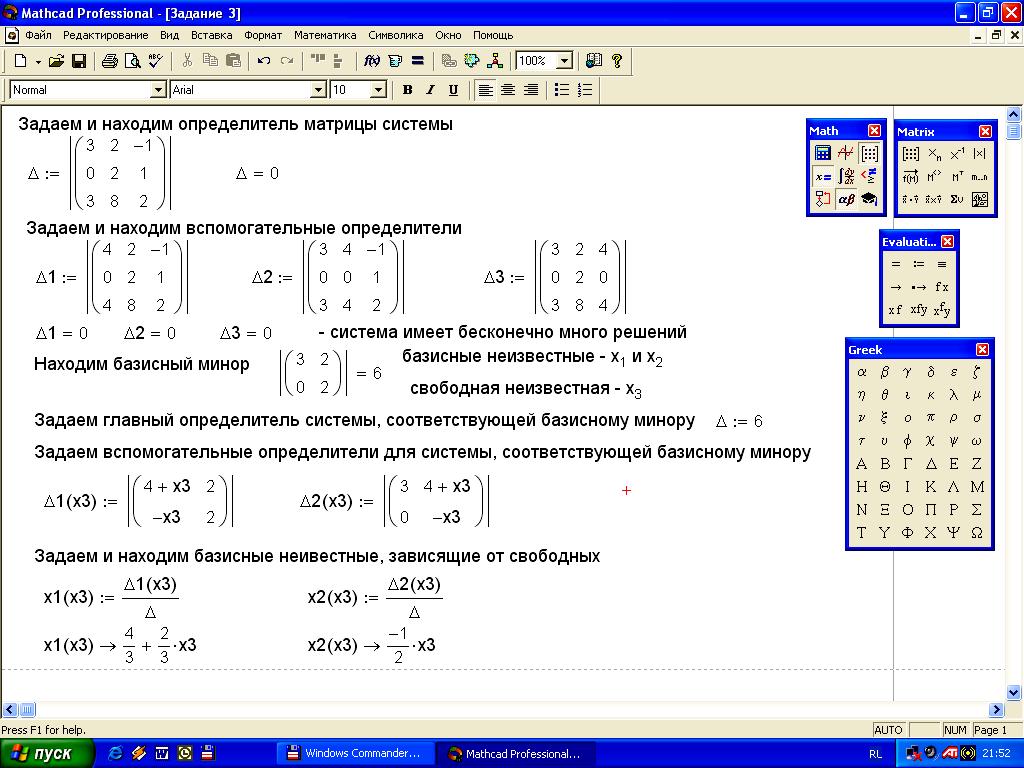Open Programming toolbar in Math palette

point(823,199)
